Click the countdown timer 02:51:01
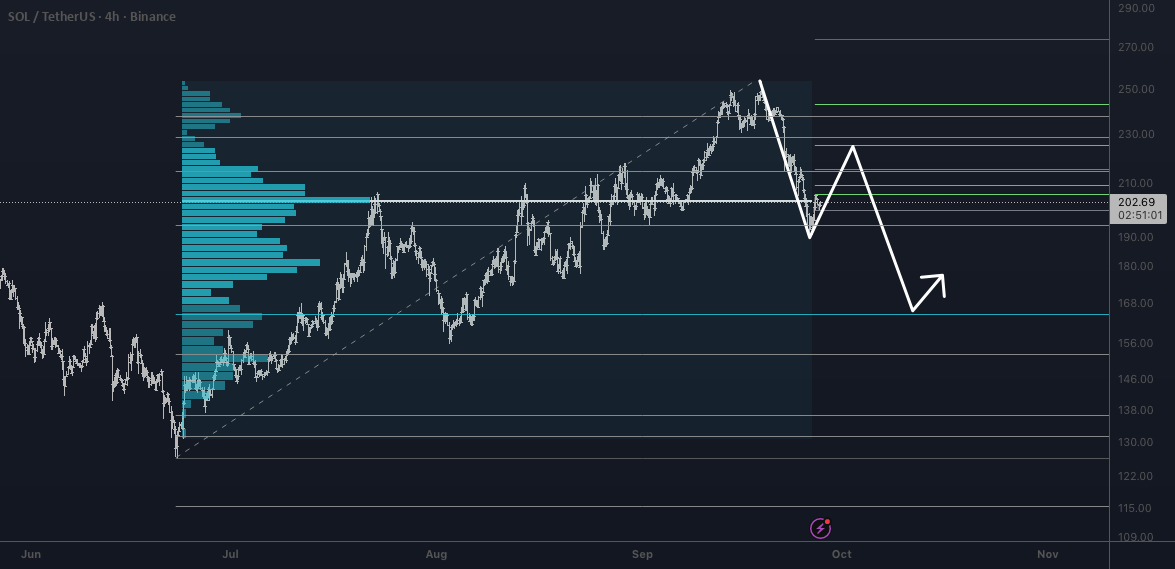1175x569 pixels. 1139,216
